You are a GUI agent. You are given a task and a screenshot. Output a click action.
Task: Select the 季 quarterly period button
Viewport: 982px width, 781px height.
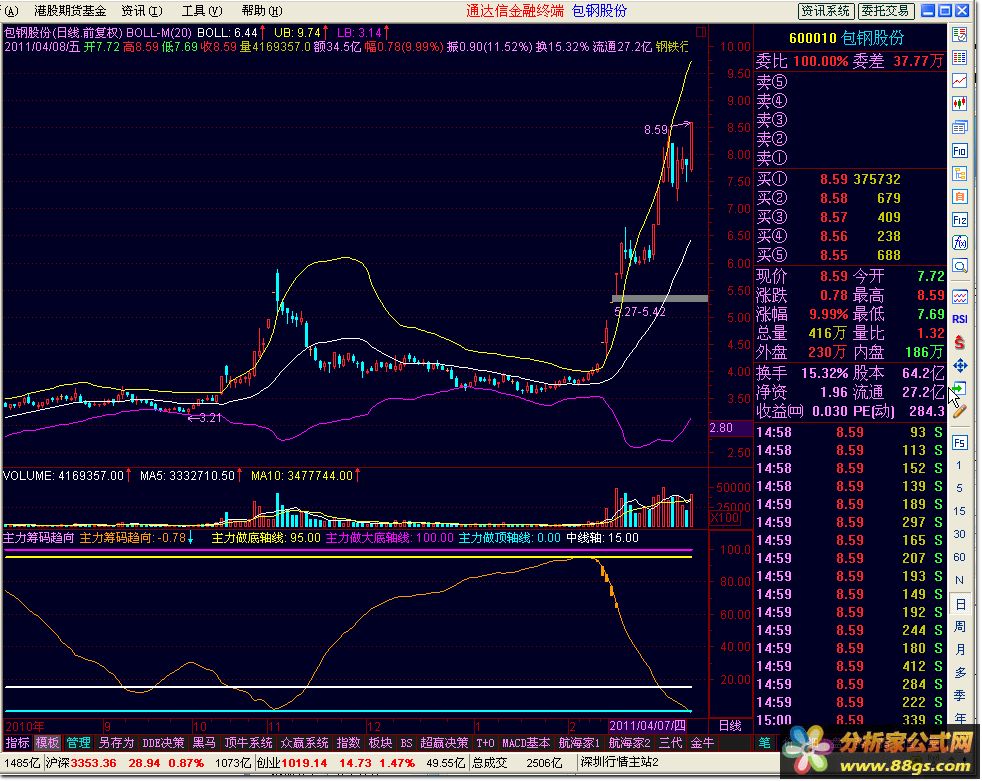(959, 696)
